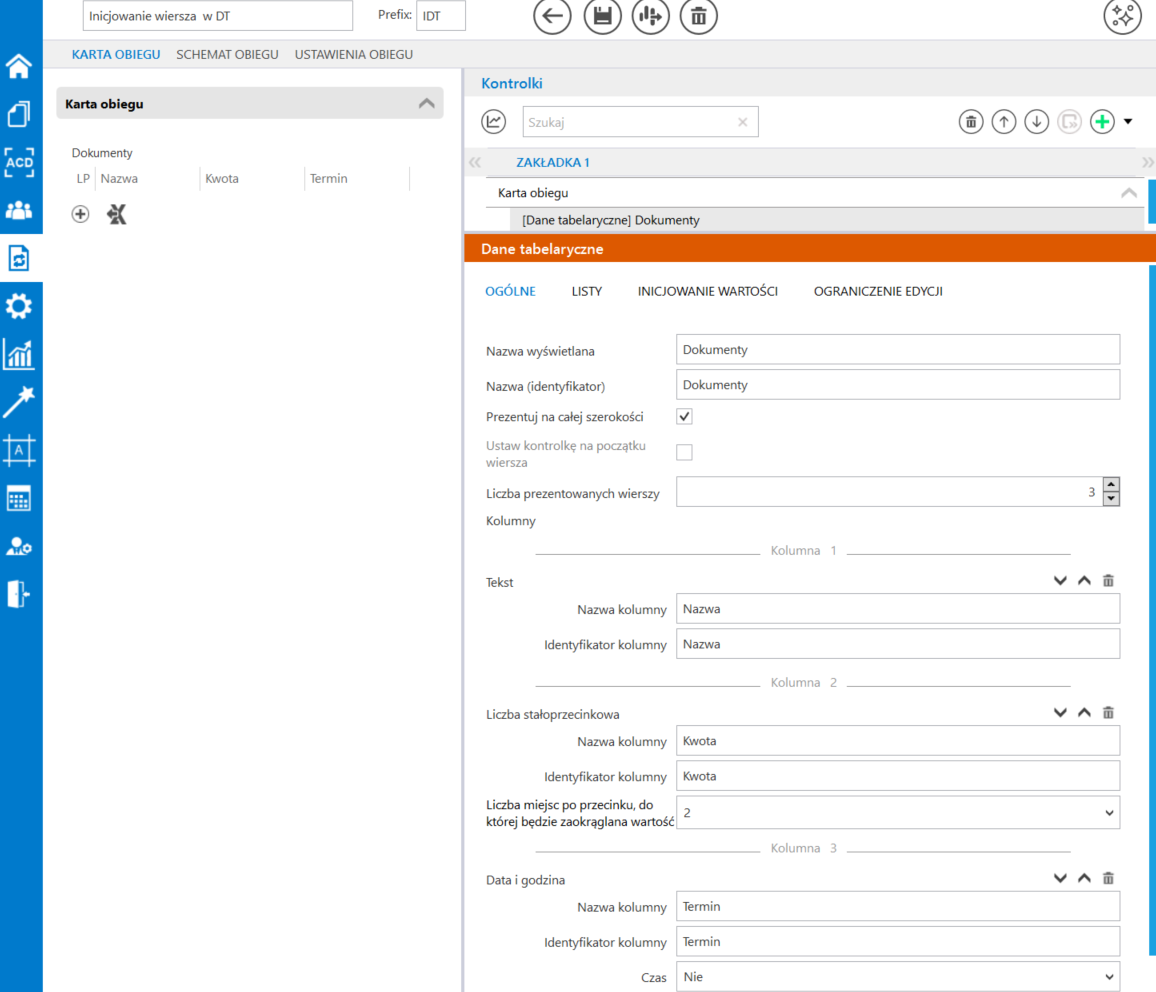Open the user settings icon in sidebar

pos(19,547)
